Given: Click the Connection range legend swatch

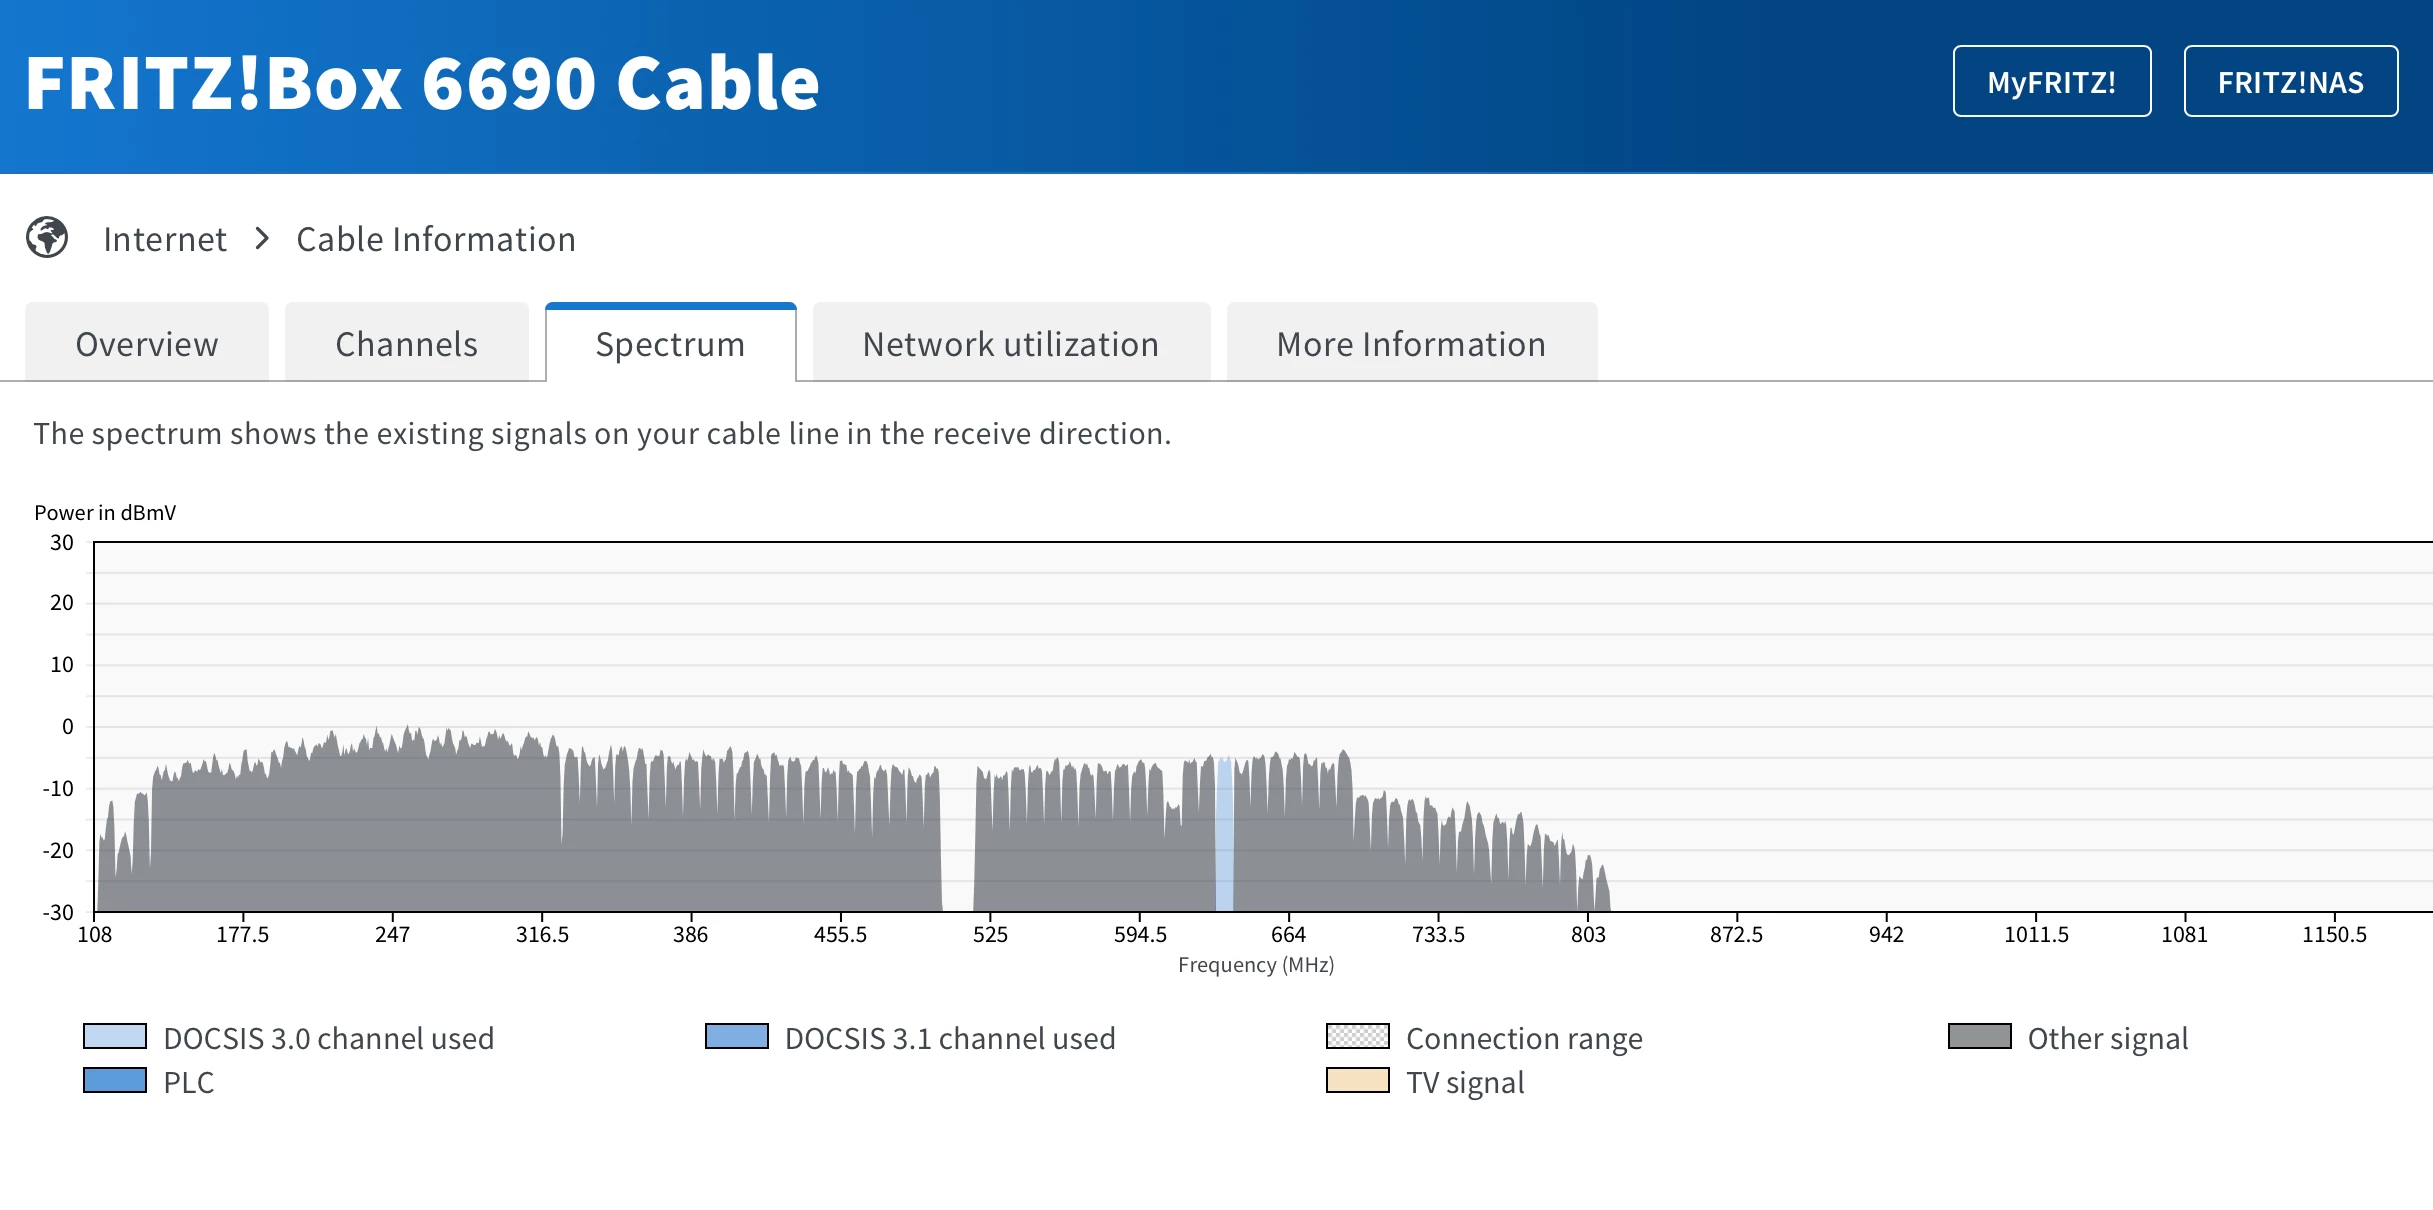Looking at the screenshot, I should pyautogui.click(x=1357, y=1036).
